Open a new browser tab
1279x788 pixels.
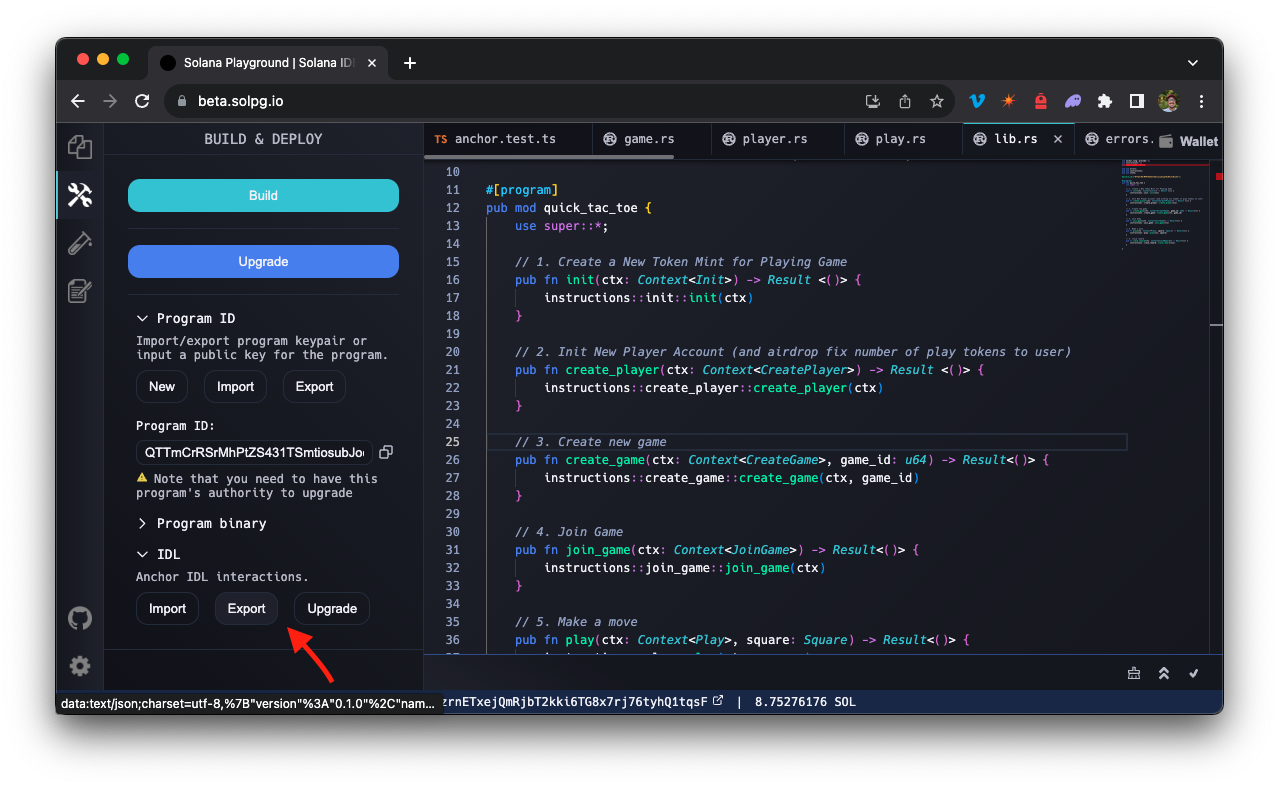[x=409, y=63]
